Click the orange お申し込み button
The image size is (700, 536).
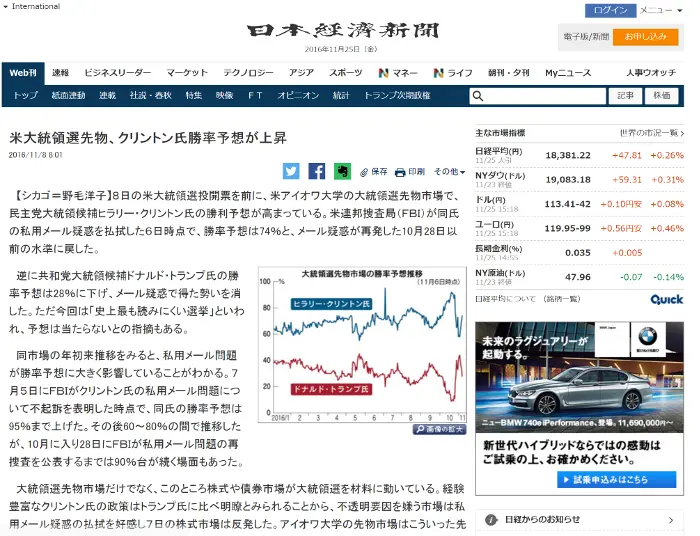pyautogui.click(x=645, y=36)
